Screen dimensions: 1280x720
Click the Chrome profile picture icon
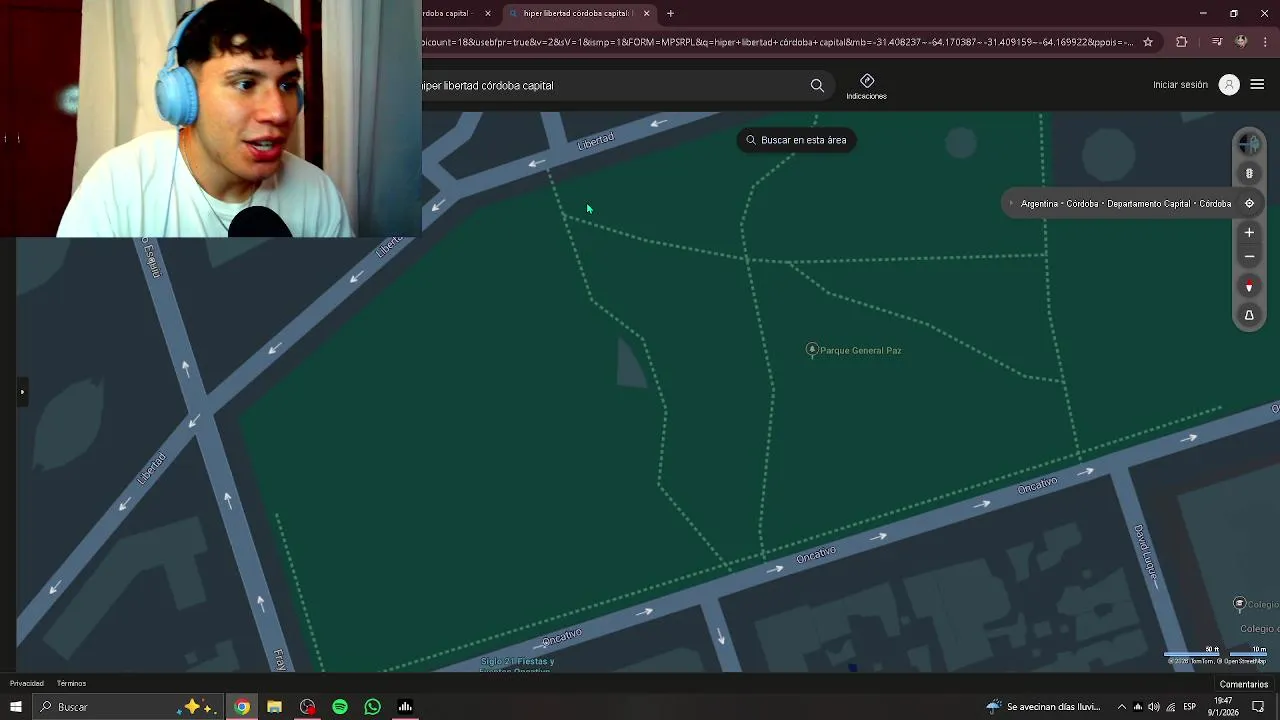point(1242,42)
